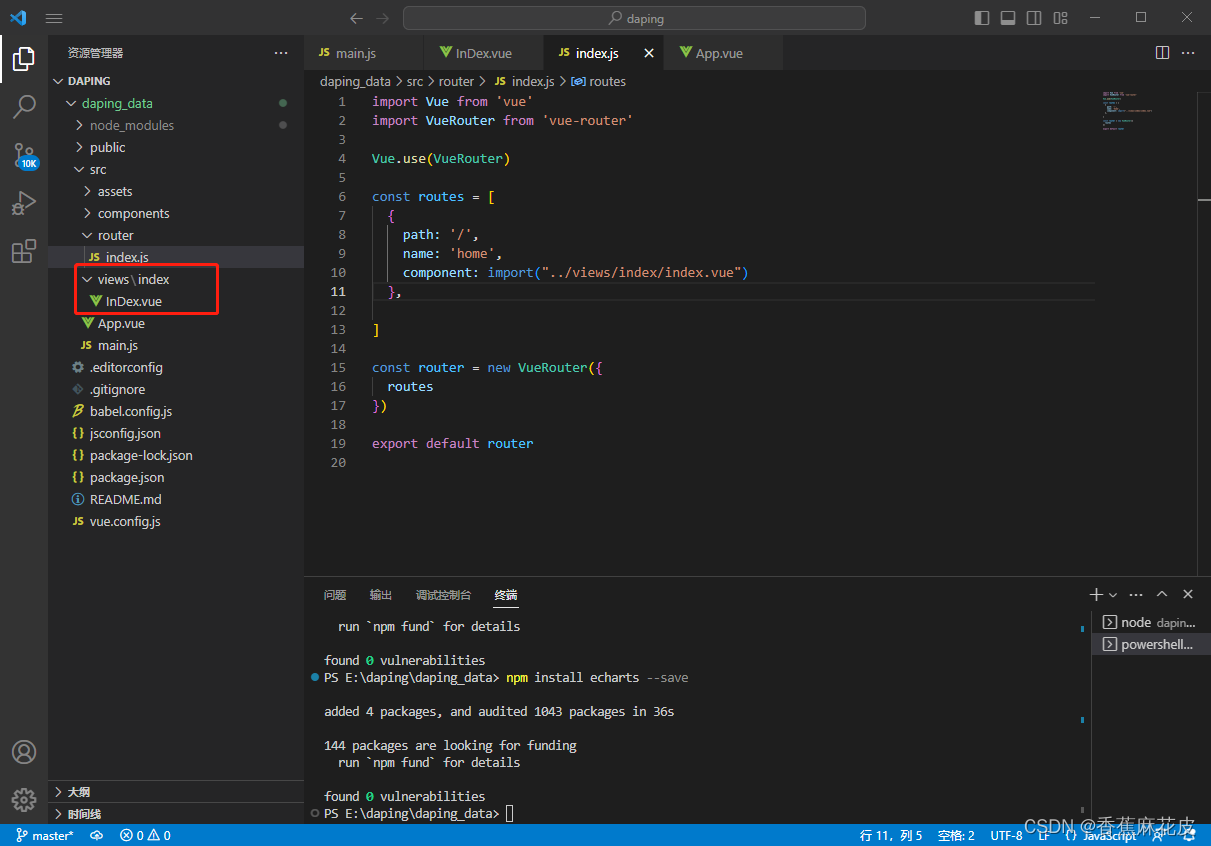Split the editor to the right
Screen dimensions: 1211x846
tap(1162, 53)
